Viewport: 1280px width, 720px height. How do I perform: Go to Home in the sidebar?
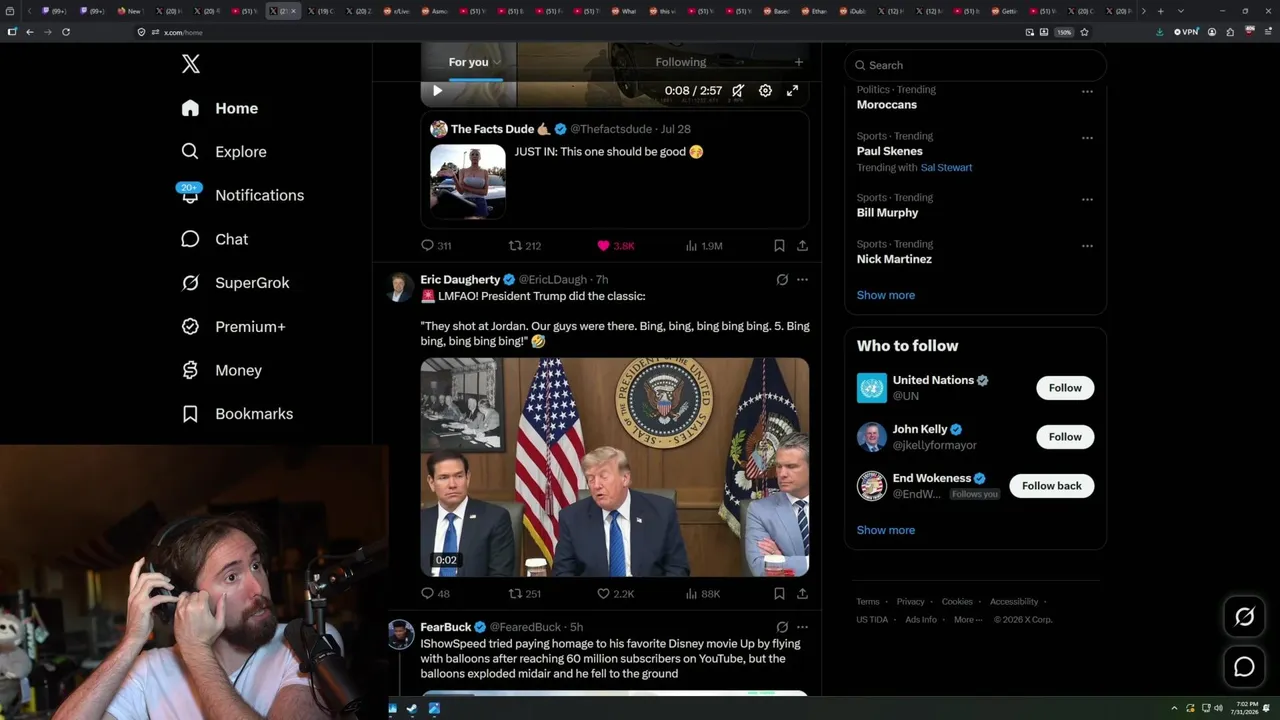click(220, 108)
